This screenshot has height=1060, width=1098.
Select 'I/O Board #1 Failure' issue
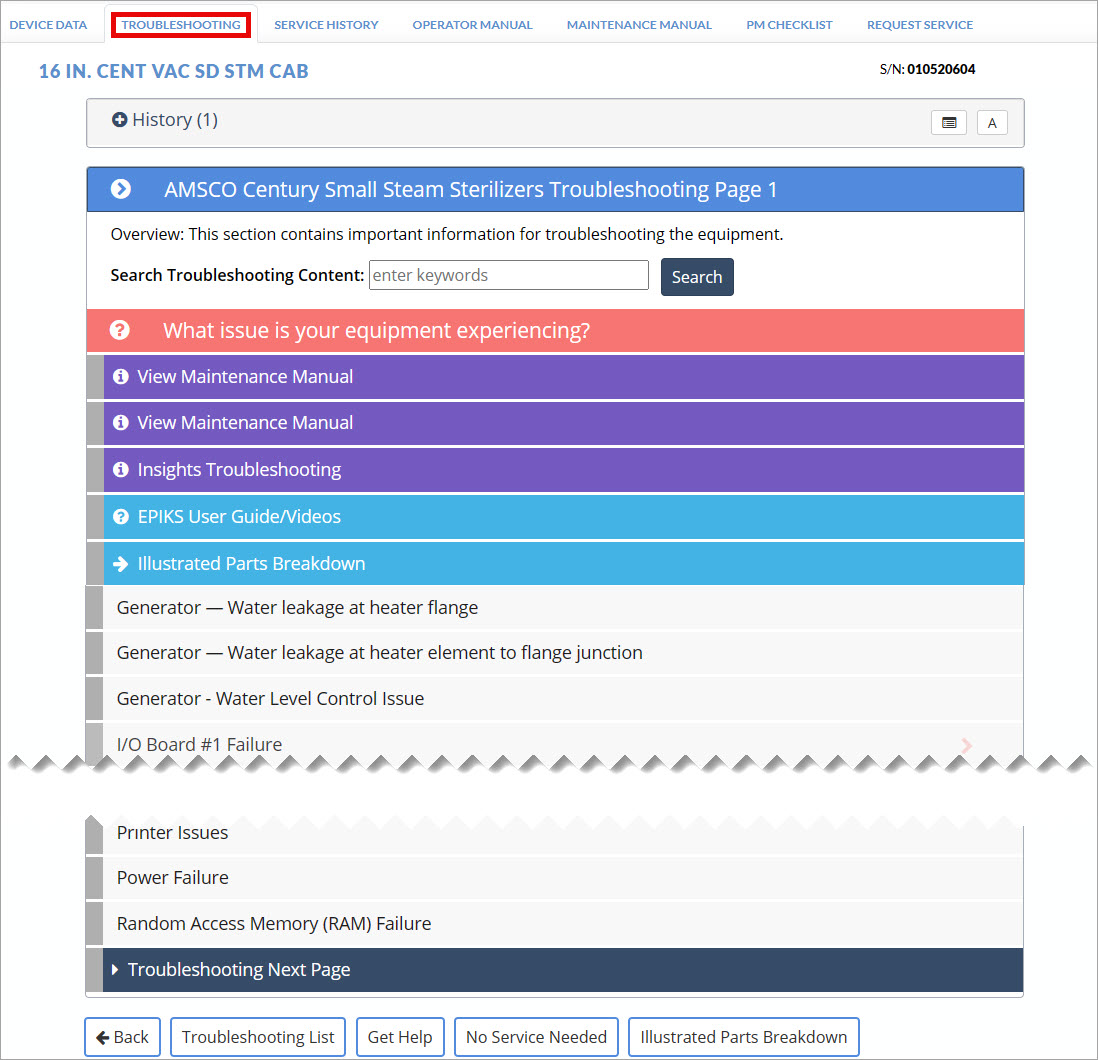coord(563,743)
